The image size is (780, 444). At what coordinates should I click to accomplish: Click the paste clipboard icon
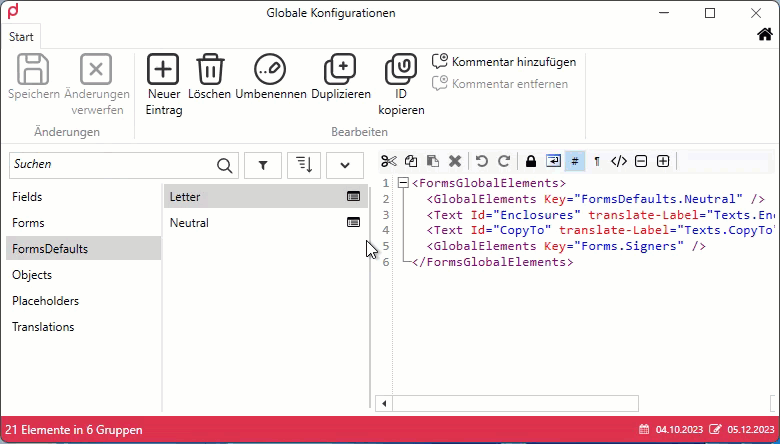[433, 161]
